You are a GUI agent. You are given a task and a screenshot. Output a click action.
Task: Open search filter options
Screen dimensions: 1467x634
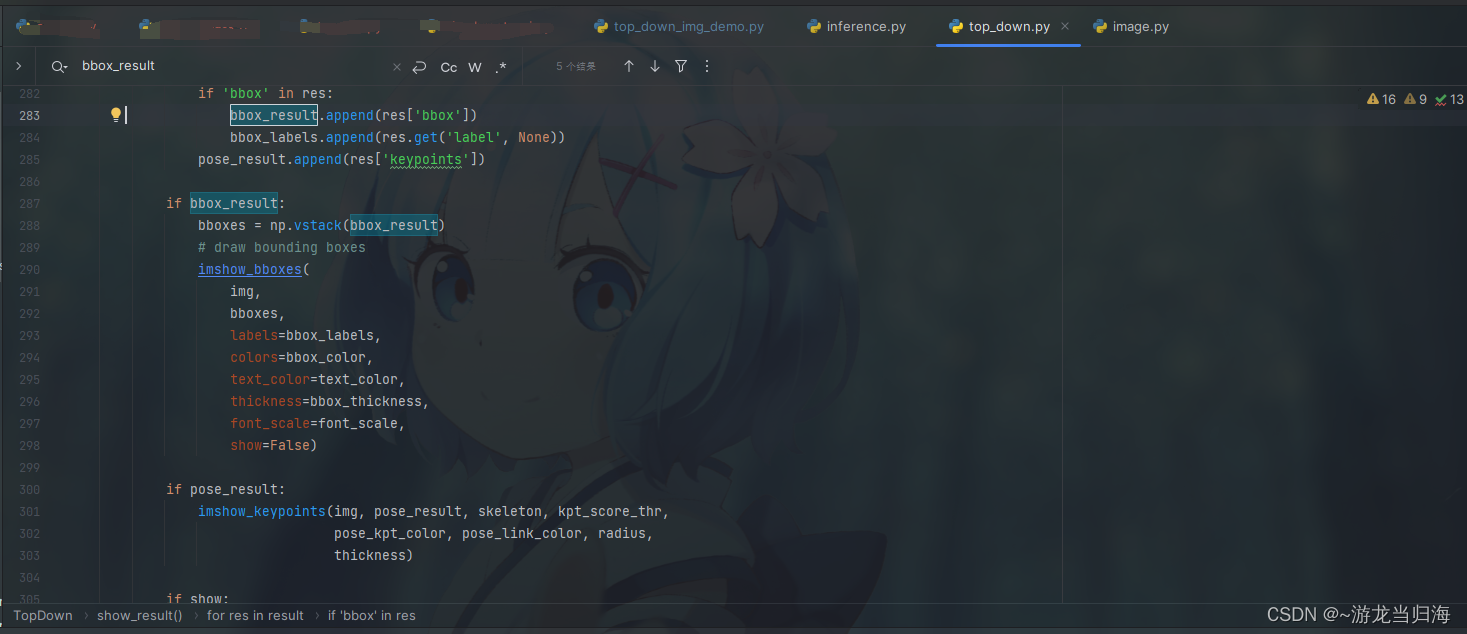tap(681, 66)
